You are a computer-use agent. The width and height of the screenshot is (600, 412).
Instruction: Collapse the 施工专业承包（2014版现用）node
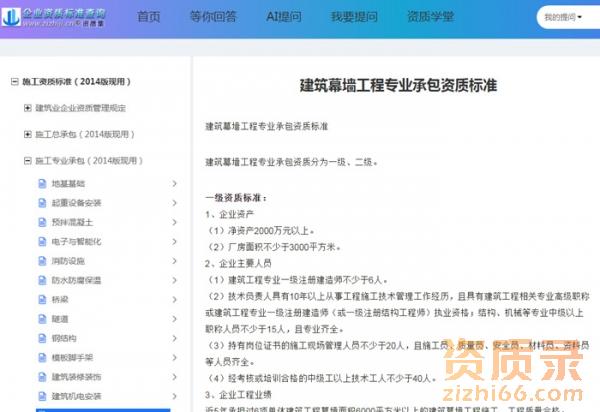click(x=27, y=160)
